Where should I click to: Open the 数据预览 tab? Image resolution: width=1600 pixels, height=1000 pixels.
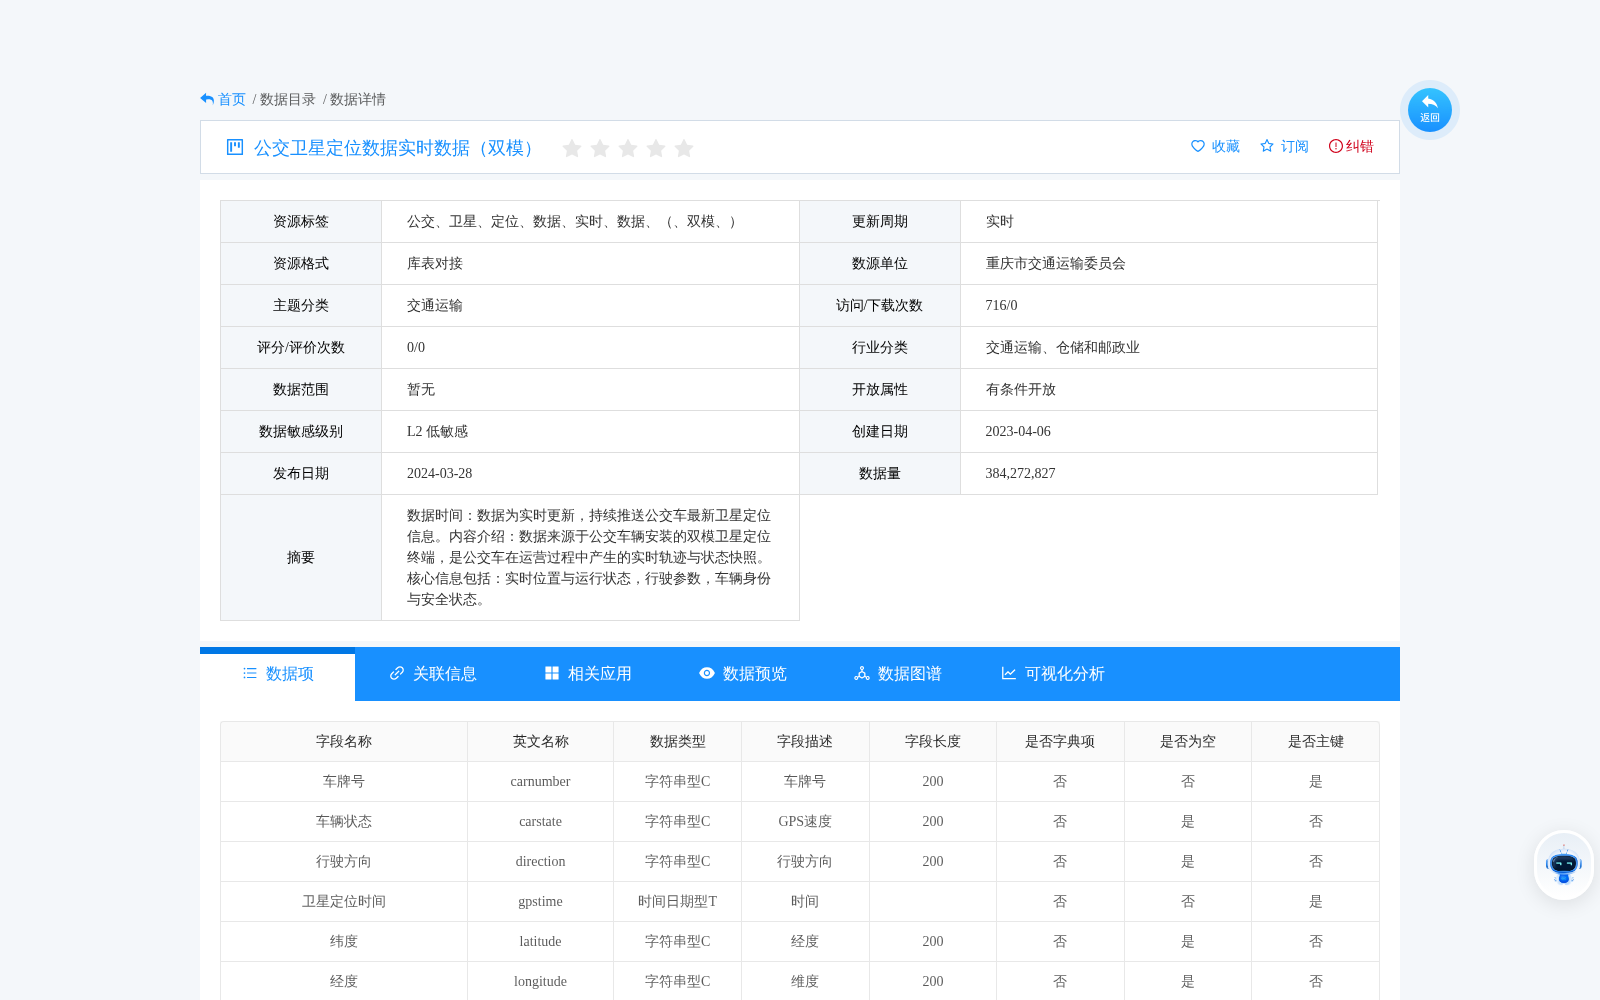tap(743, 674)
